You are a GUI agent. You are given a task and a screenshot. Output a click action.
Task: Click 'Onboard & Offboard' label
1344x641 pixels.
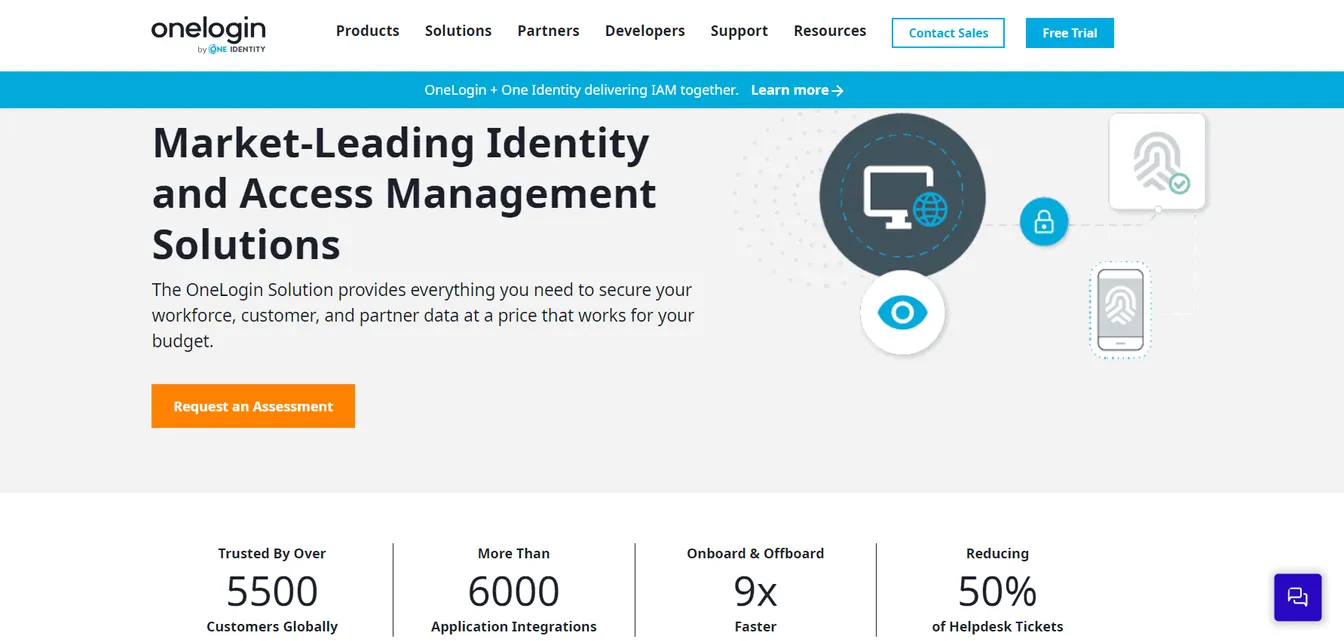[755, 553]
